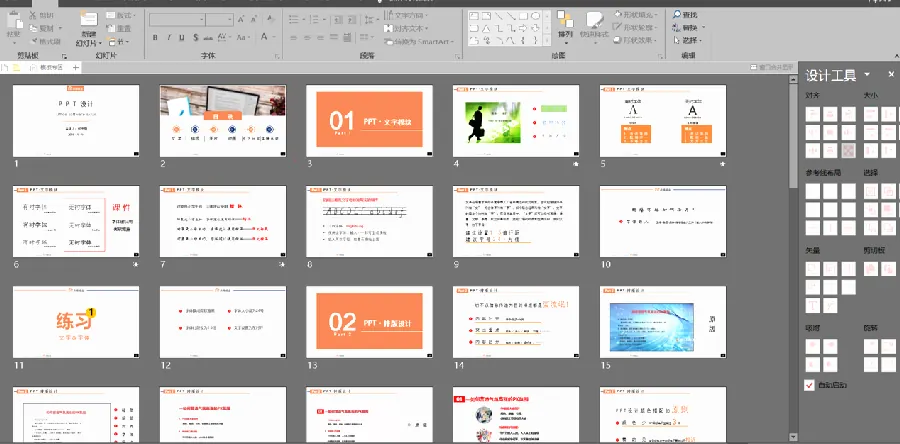Image resolution: width=900 pixels, height=444 pixels.
Task: Toggle Bold formatting B icon
Action: [155, 37]
